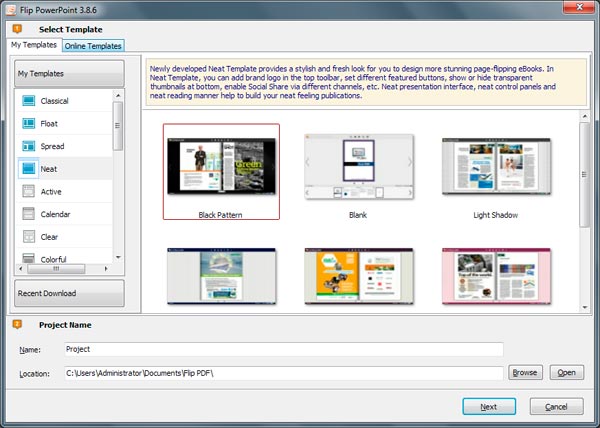Click the step two orange badge icon
The image size is (600, 428).
click(x=17, y=324)
